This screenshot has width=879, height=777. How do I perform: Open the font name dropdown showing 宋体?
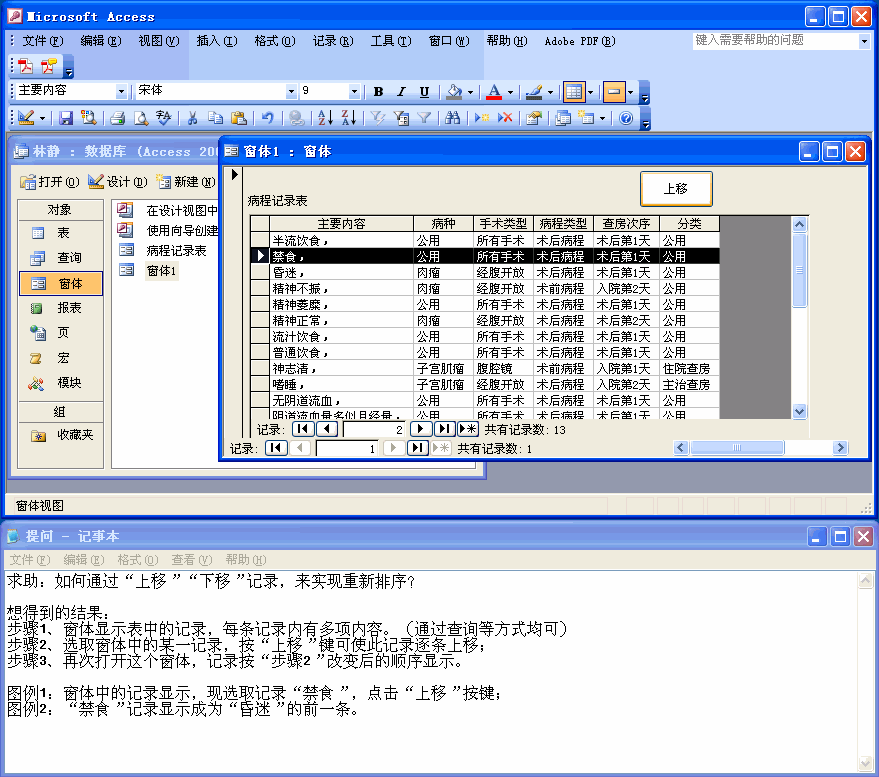click(x=291, y=92)
